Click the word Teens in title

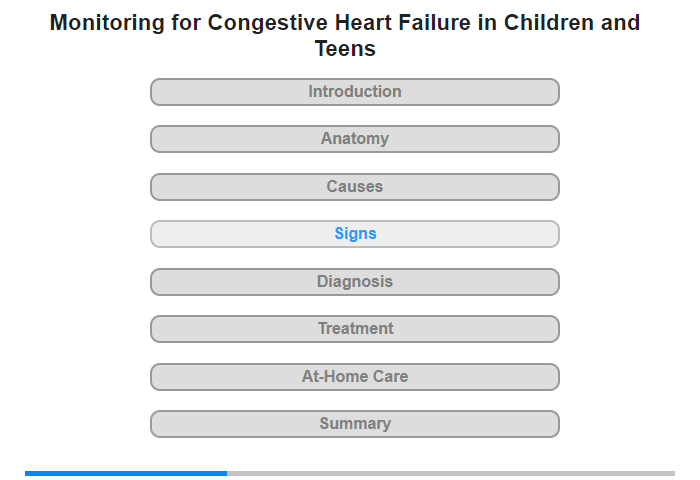coord(345,48)
